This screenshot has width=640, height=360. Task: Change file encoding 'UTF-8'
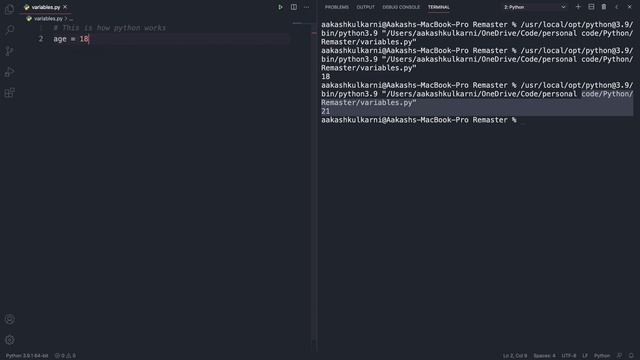[x=569, y=356]
